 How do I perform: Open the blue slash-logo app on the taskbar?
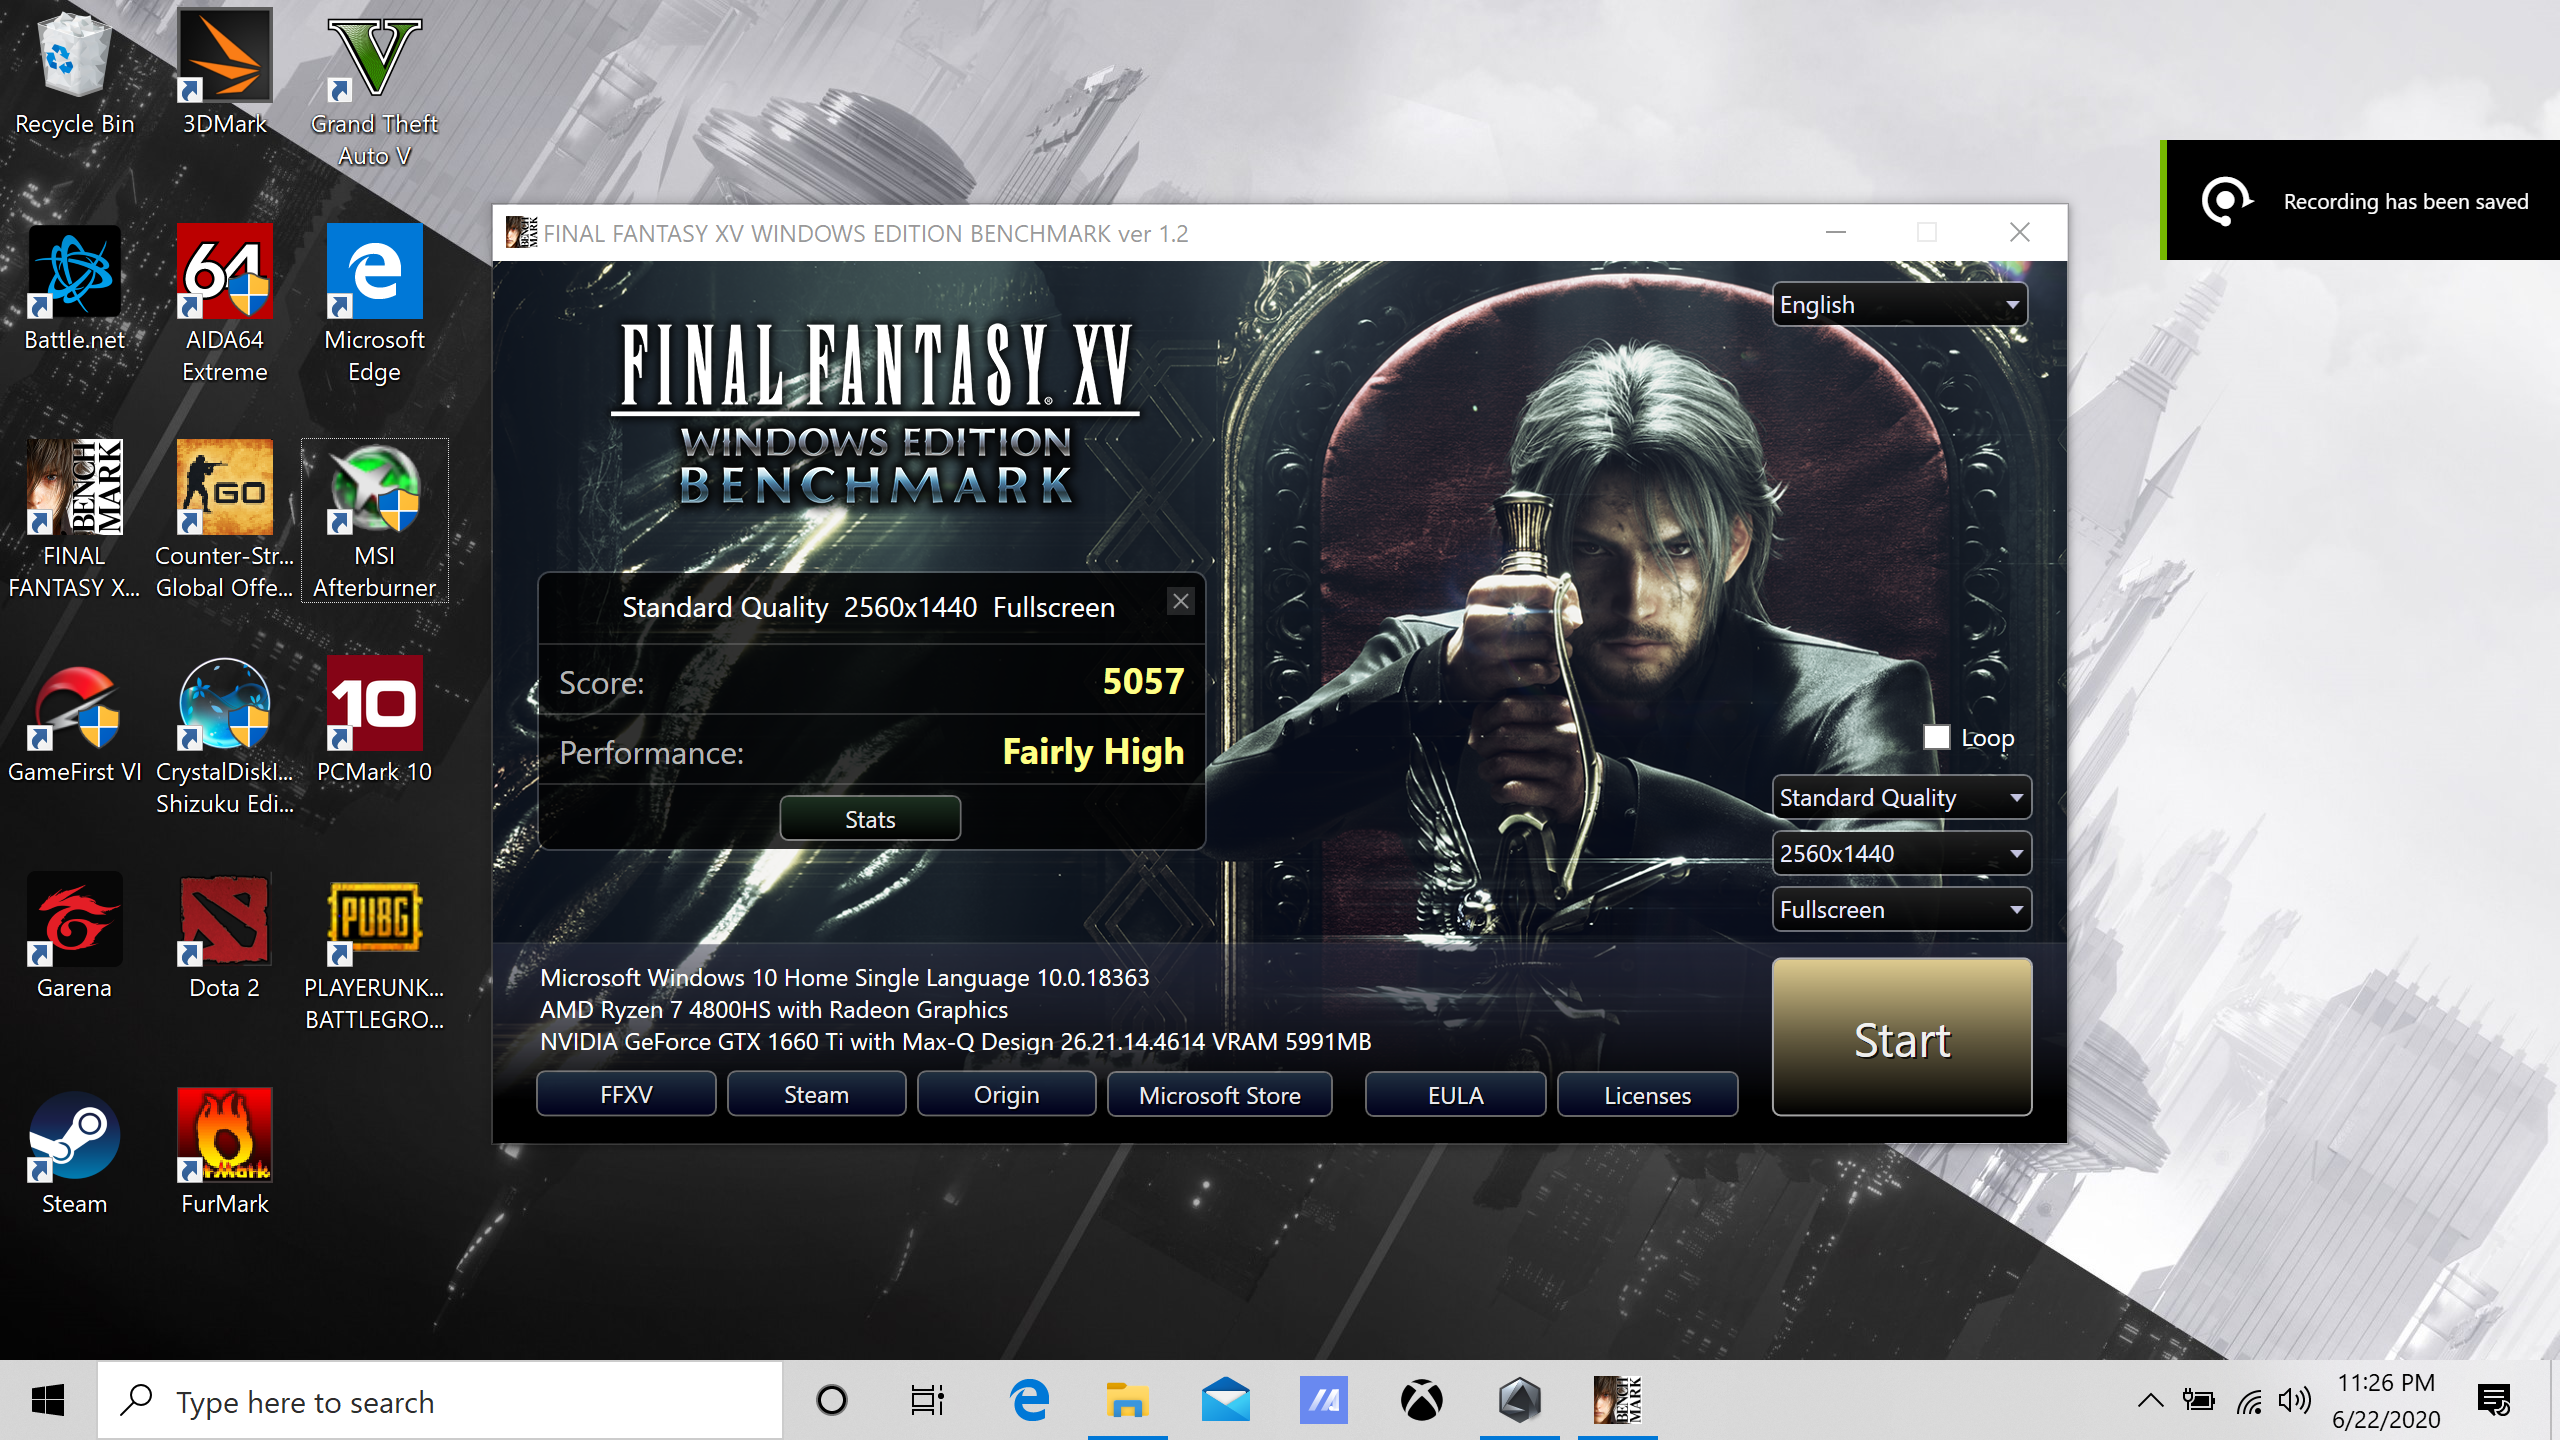[1323, 1400]
